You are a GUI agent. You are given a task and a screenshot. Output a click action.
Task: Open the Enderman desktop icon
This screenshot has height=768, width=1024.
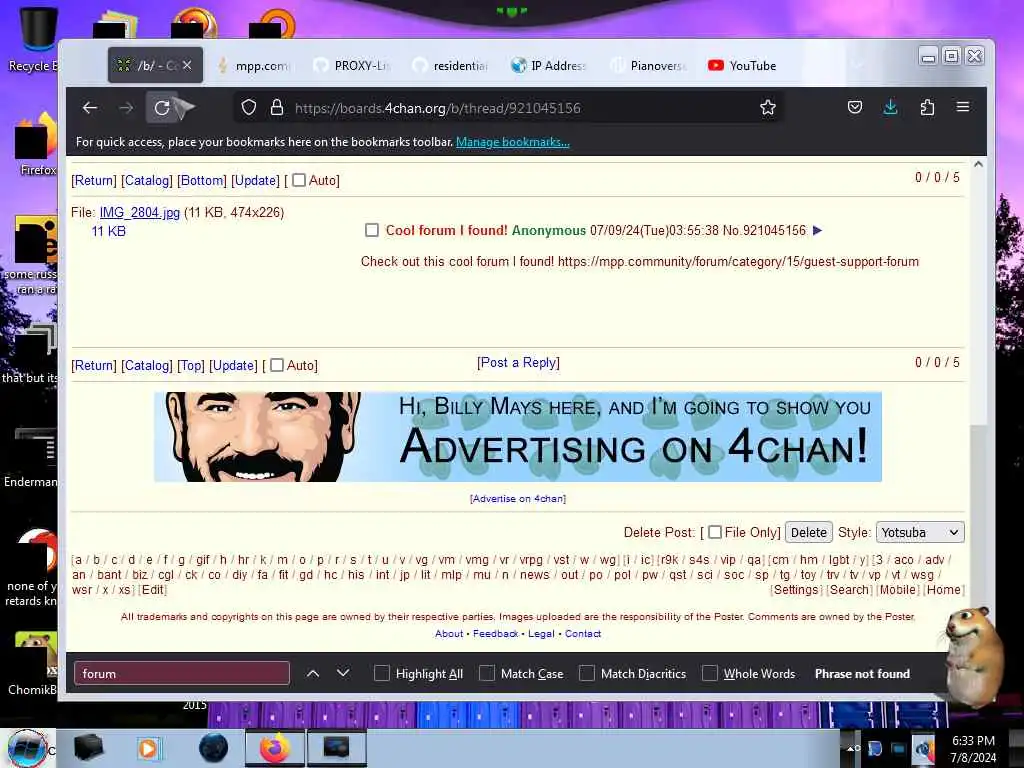tap(33, 457)
